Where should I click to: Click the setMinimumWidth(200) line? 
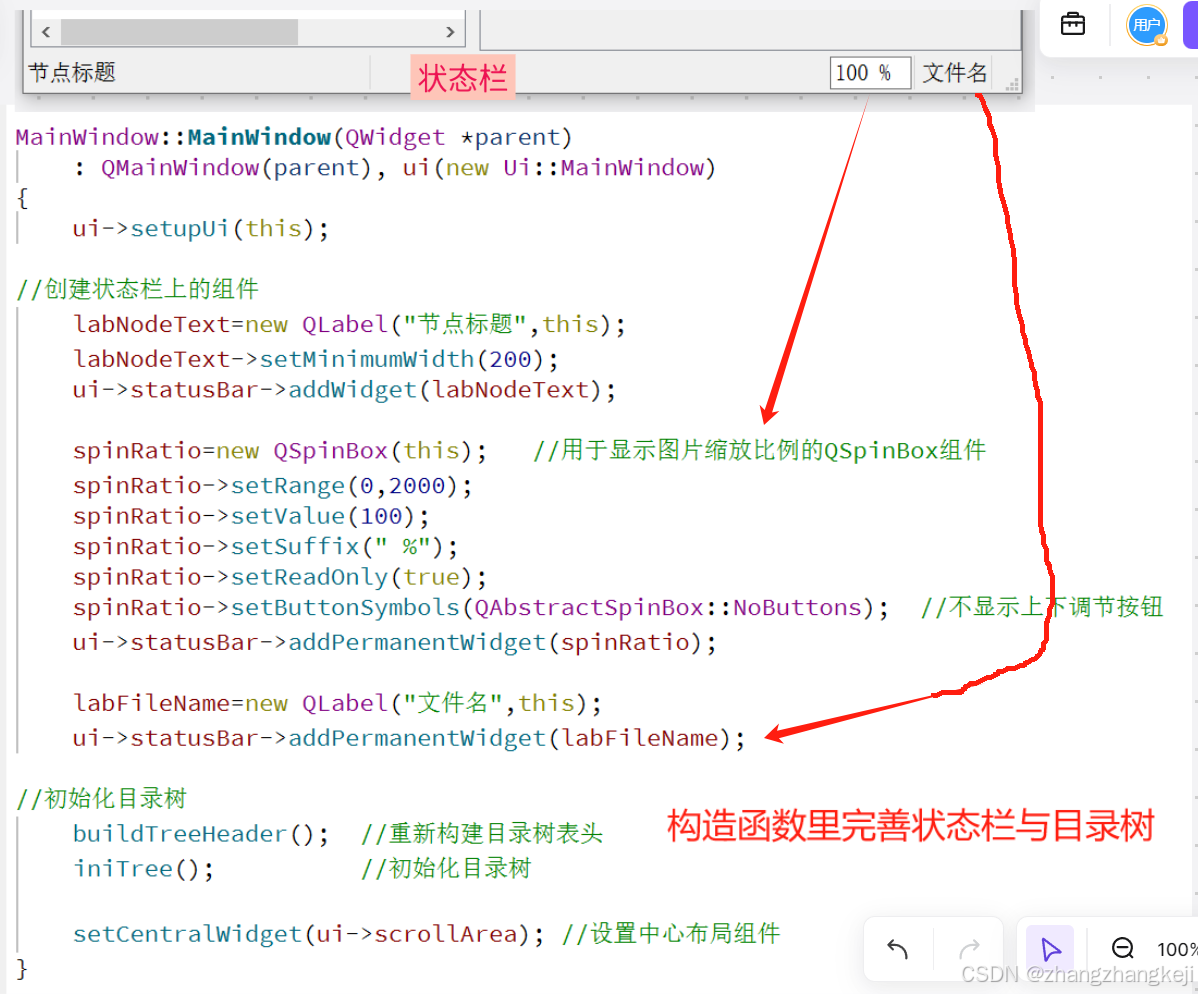(316, 358)
